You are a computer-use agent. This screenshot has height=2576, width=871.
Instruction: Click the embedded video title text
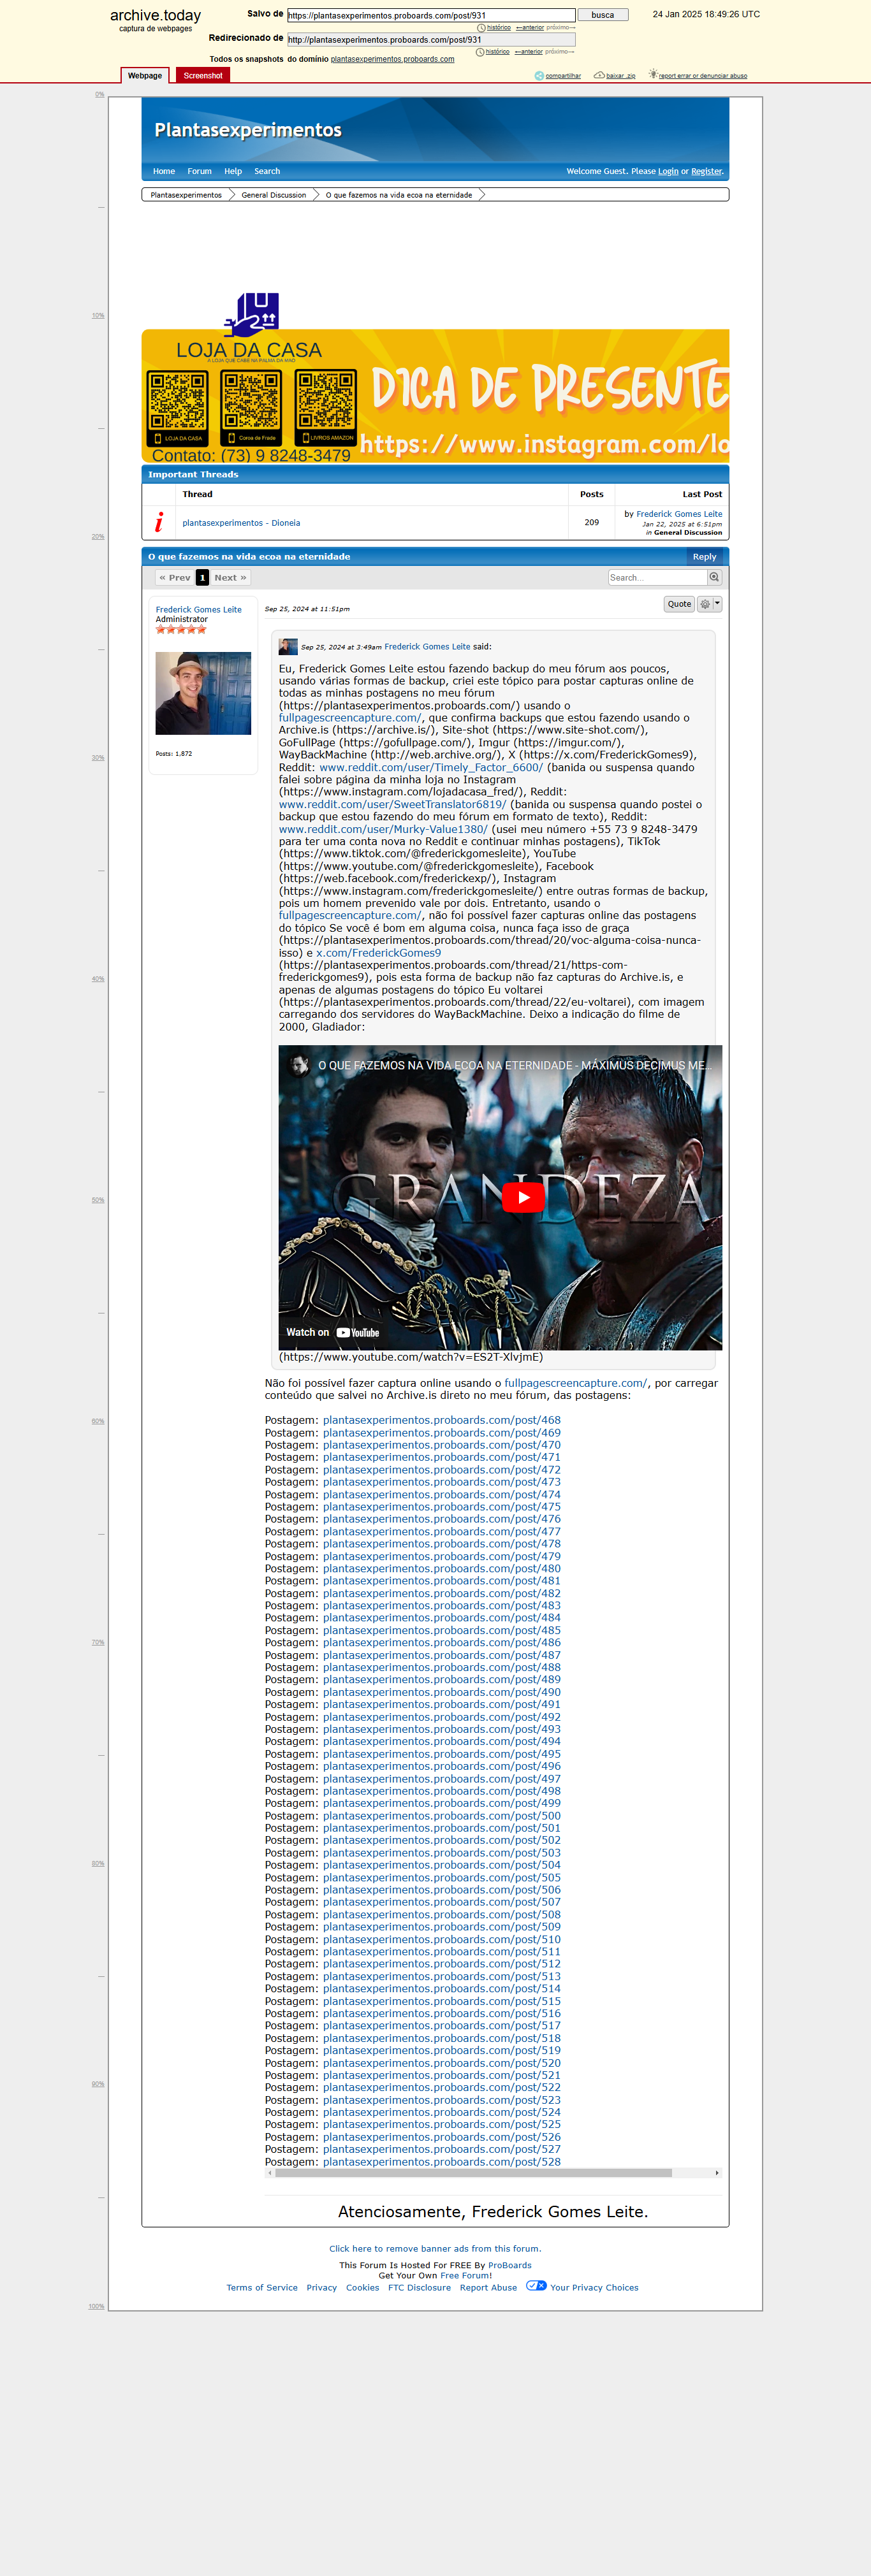(515, 1066)
